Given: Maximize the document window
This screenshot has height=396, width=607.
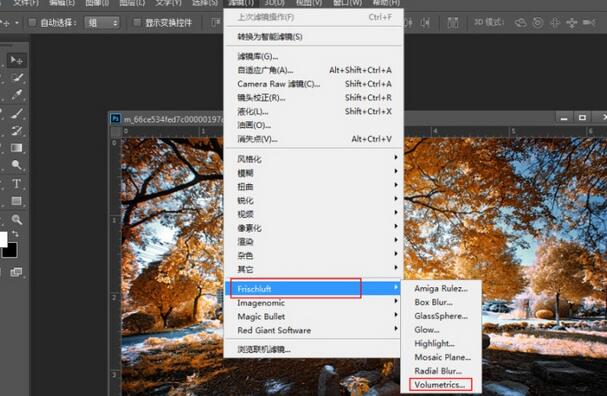Looking at the screenshot, I should tap(582, 117).
